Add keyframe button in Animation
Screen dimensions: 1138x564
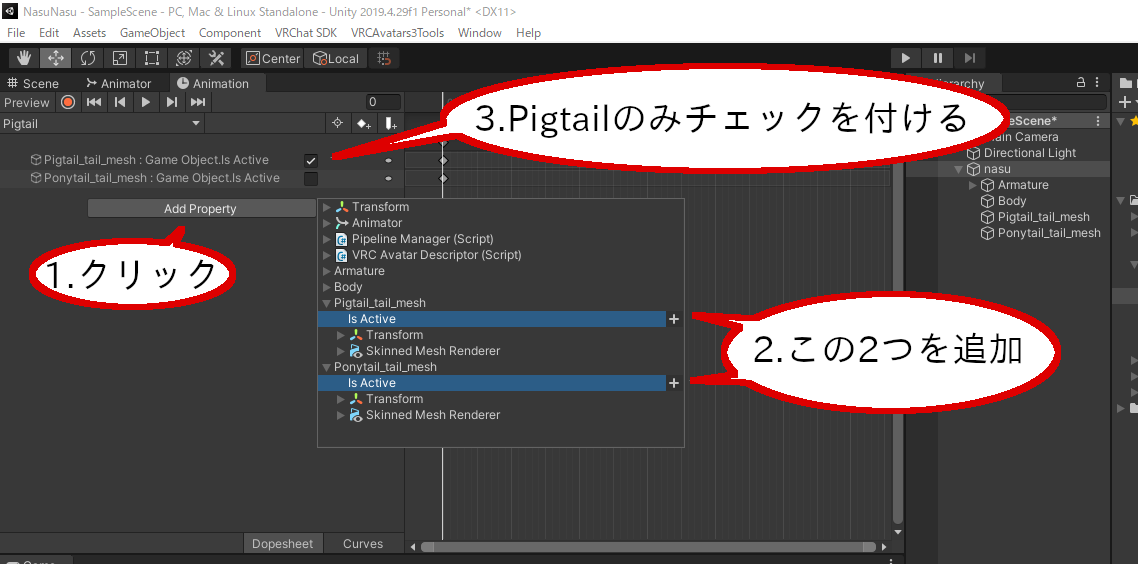364,123
